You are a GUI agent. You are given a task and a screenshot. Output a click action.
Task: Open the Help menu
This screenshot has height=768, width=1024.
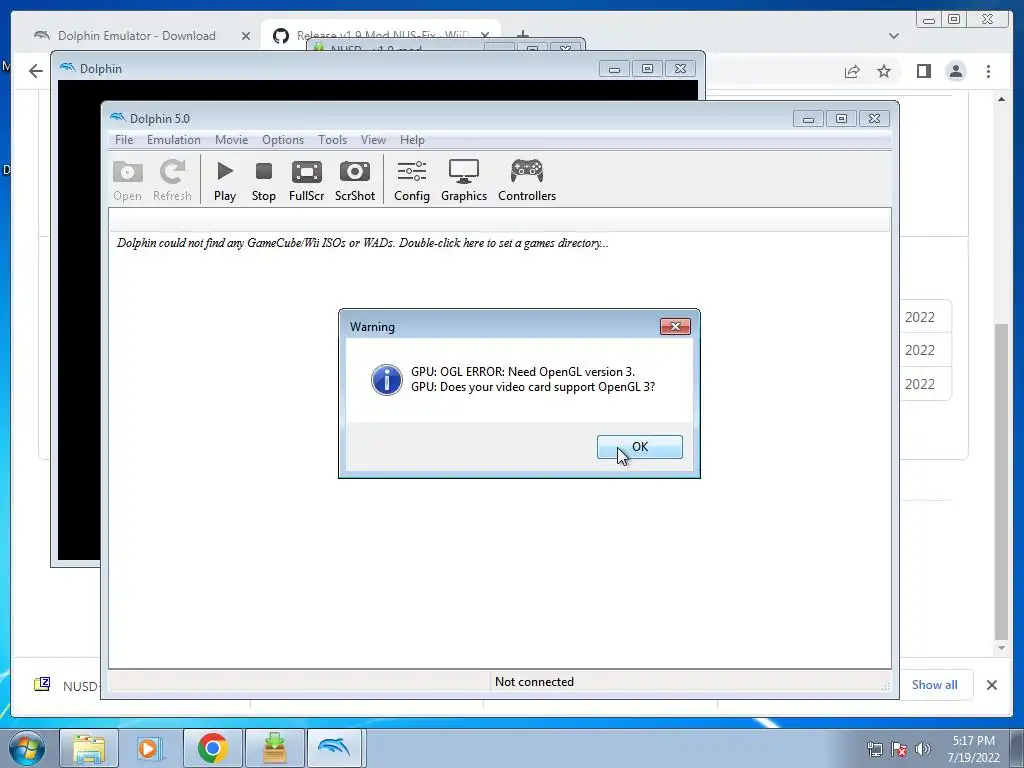[412, 140]
